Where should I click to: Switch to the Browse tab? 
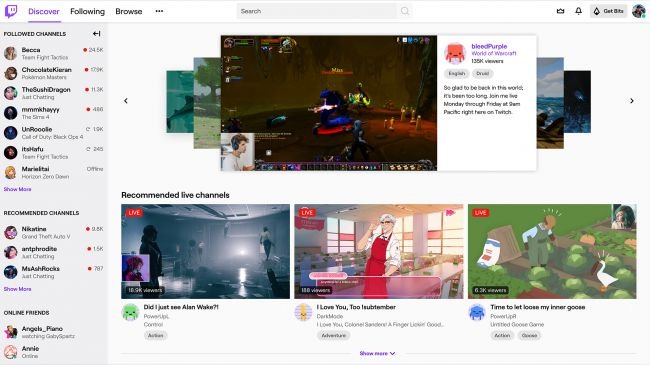coord(129,11)
